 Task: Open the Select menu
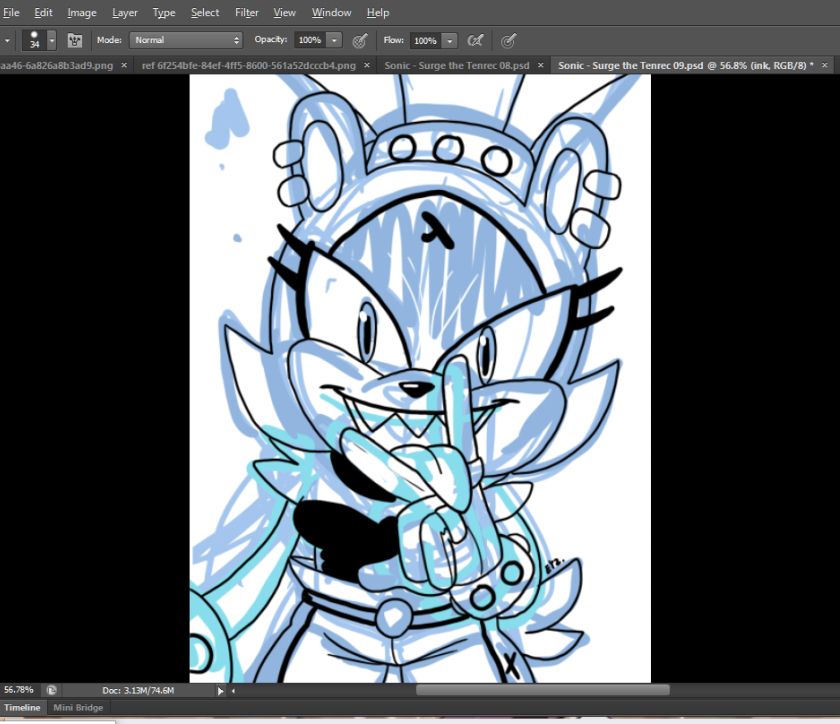point(205,12)
